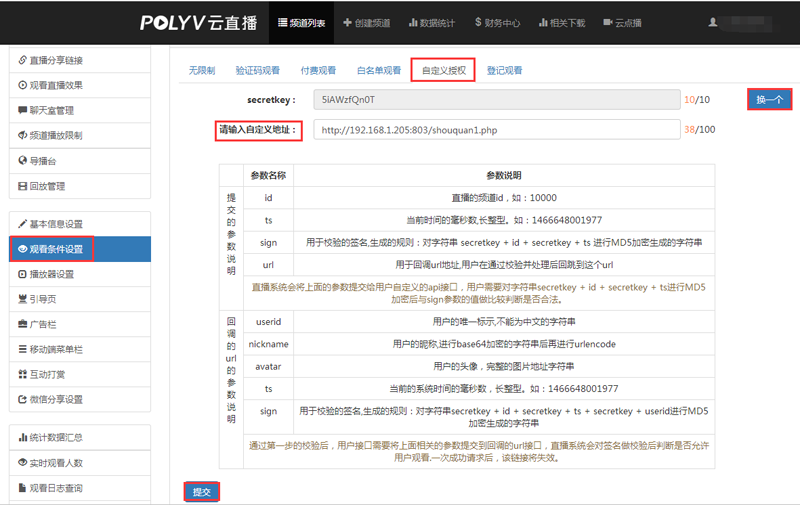Click the link icon beside 直播分享链接
Viewport: 800px width, 505px height.
coord(22,61)
